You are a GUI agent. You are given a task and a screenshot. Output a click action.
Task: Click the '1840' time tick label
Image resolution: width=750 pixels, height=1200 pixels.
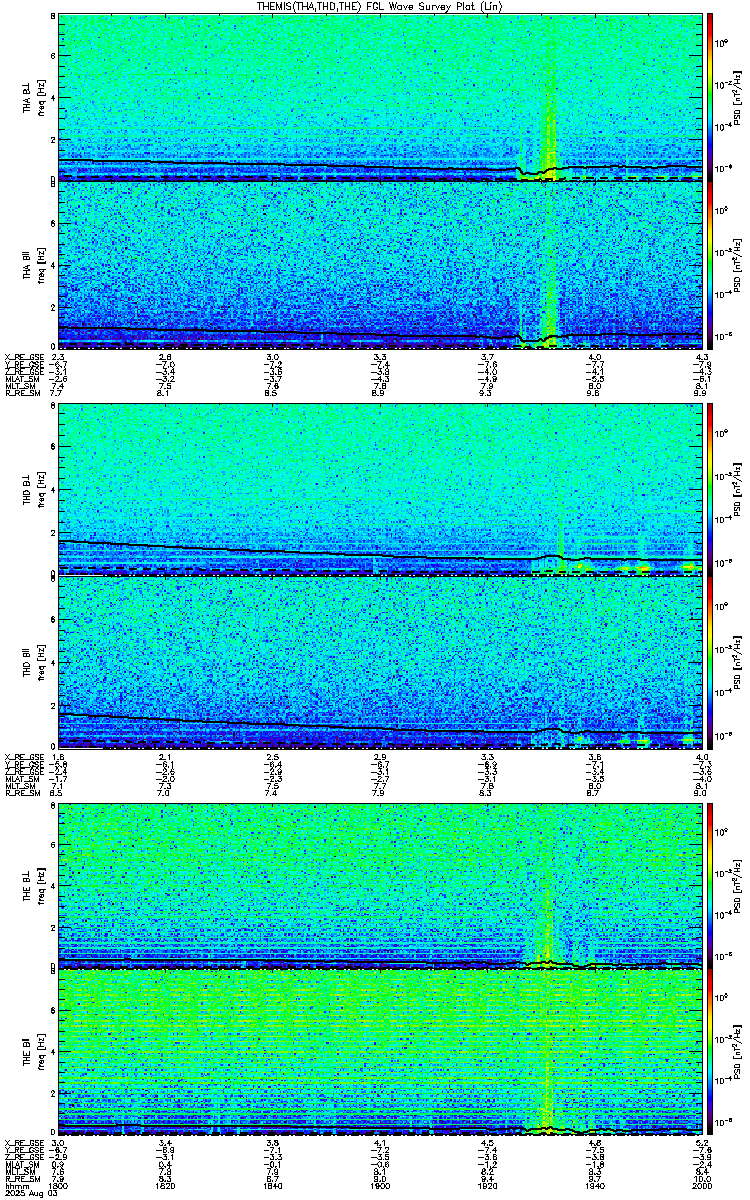pyautogui.click(x=273, y=1185)
